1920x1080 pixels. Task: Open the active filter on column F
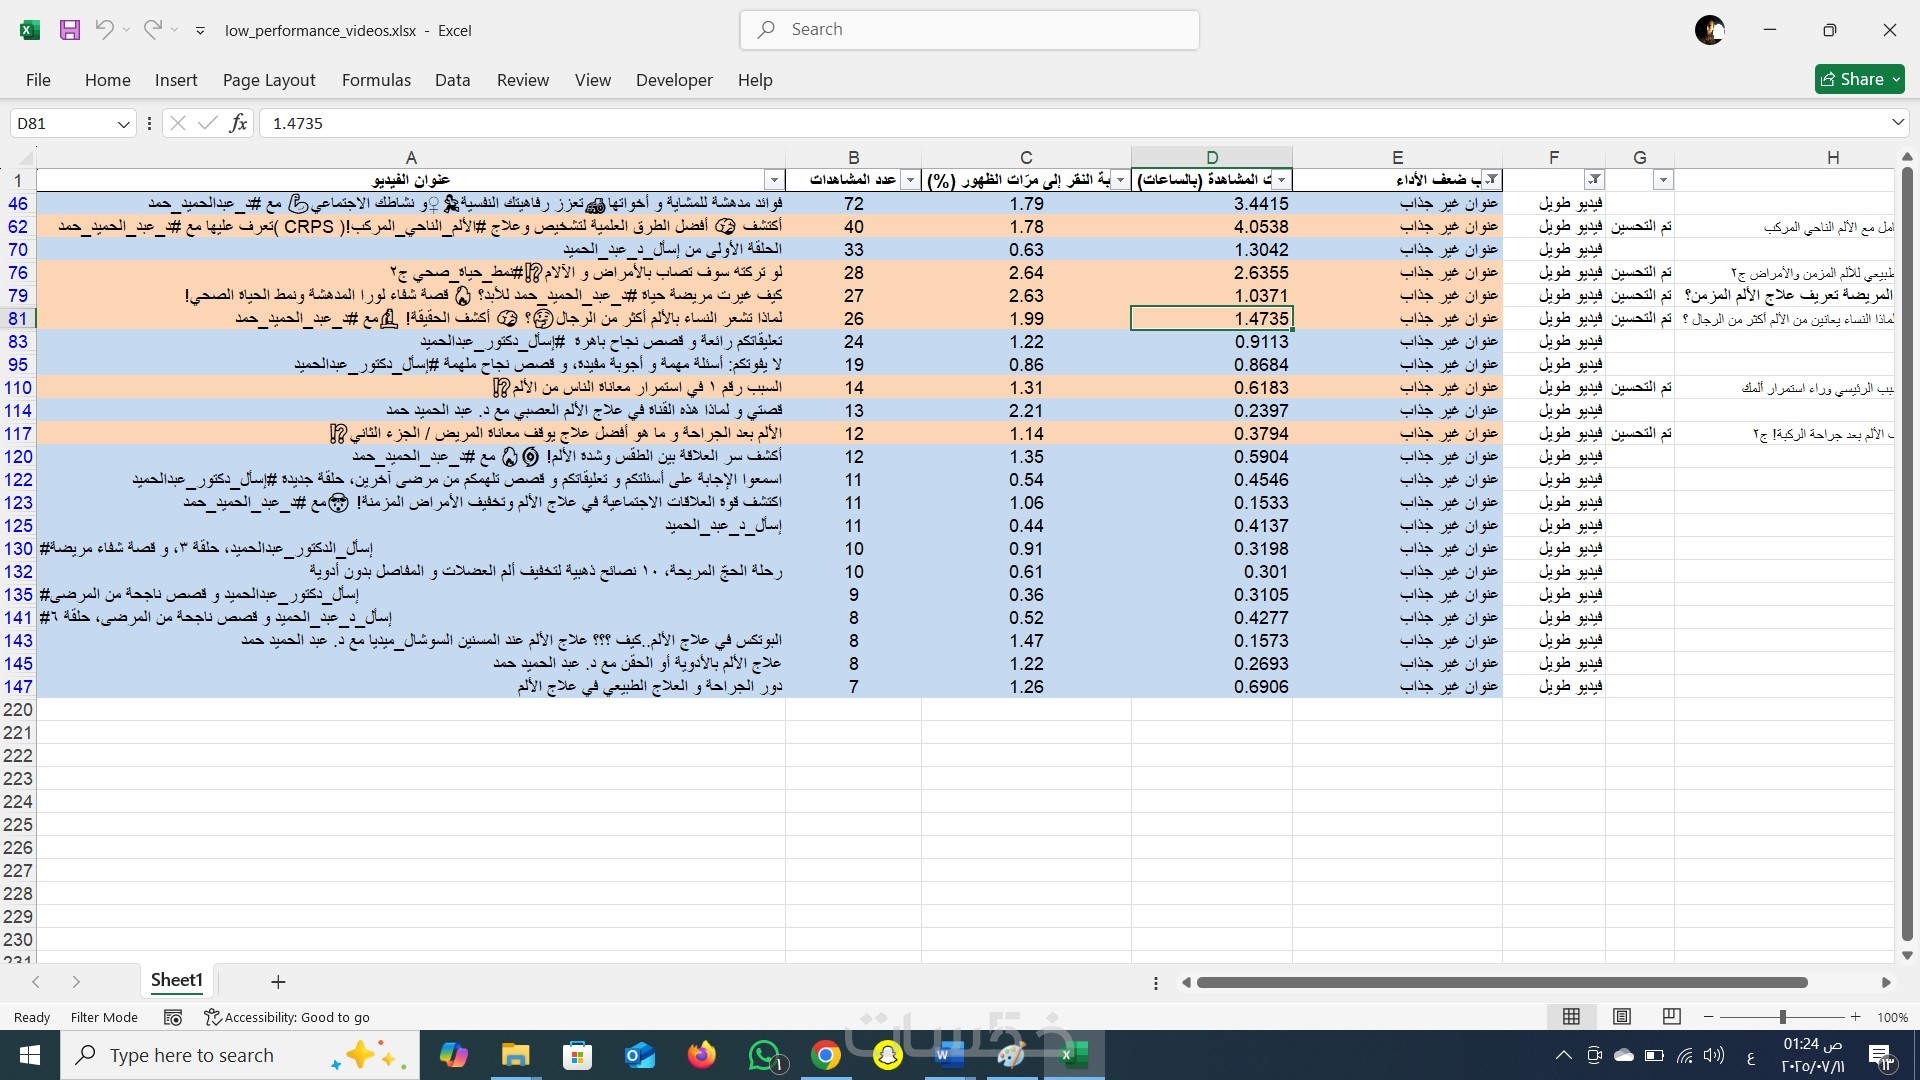coord(1594,180)
